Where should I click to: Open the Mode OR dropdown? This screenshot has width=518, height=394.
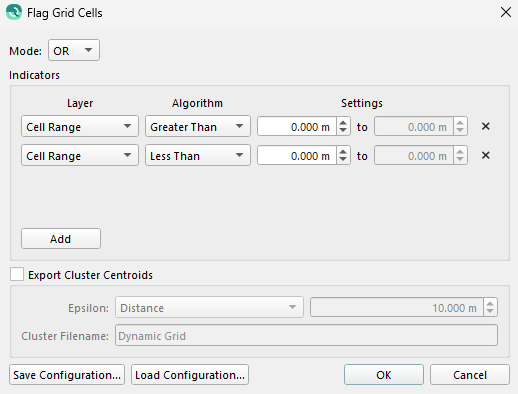pos(74,50)
